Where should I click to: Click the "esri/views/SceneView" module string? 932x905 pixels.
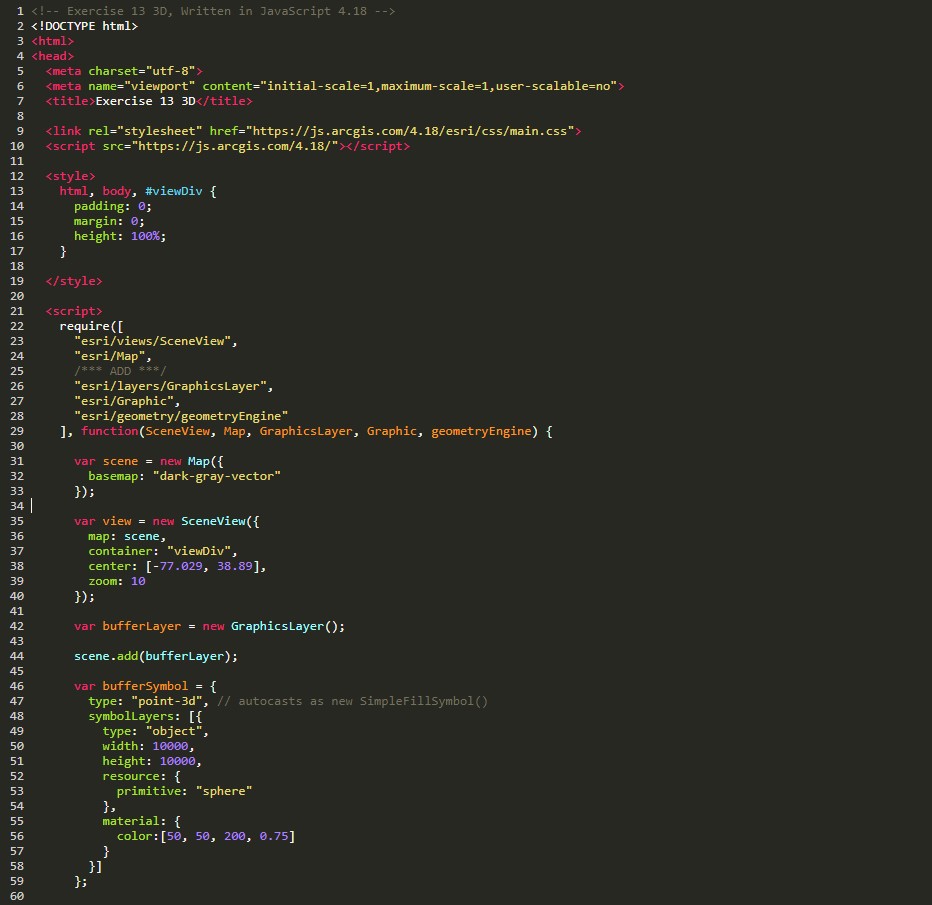click(156, 341)
